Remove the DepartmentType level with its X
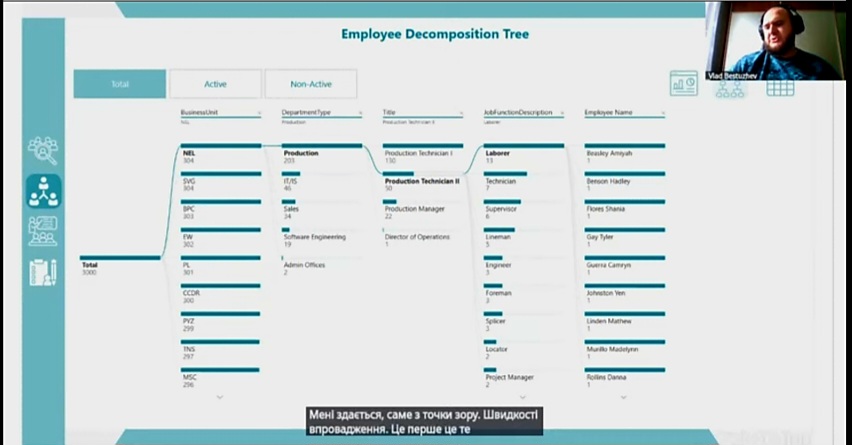This screenshot has width=852, height=445. point(360,113)
